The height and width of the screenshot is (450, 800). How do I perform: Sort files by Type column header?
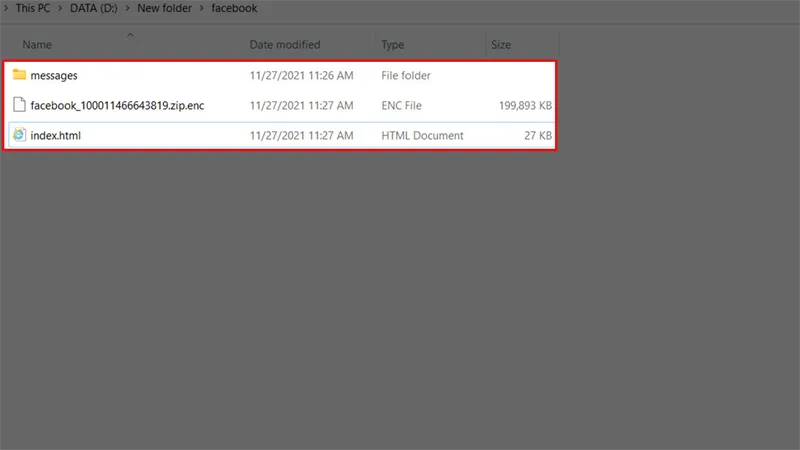(x=393, y=45)
